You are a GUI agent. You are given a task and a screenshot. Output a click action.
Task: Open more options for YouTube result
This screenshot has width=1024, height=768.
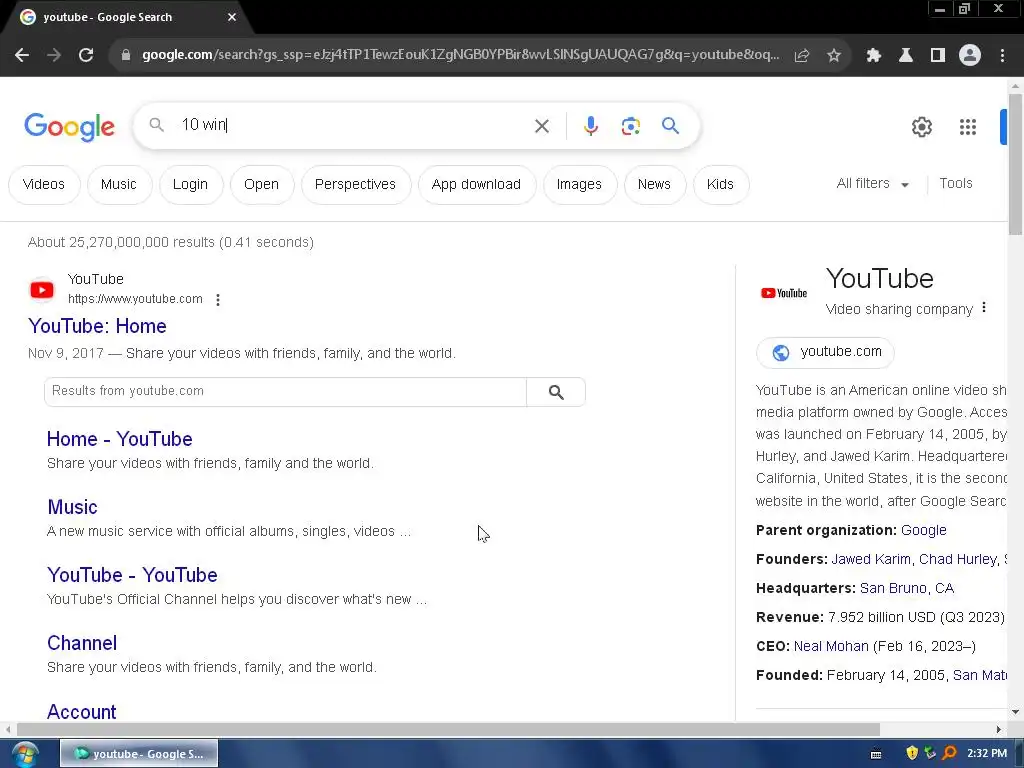pyautogui.click(x=218, y=300)
